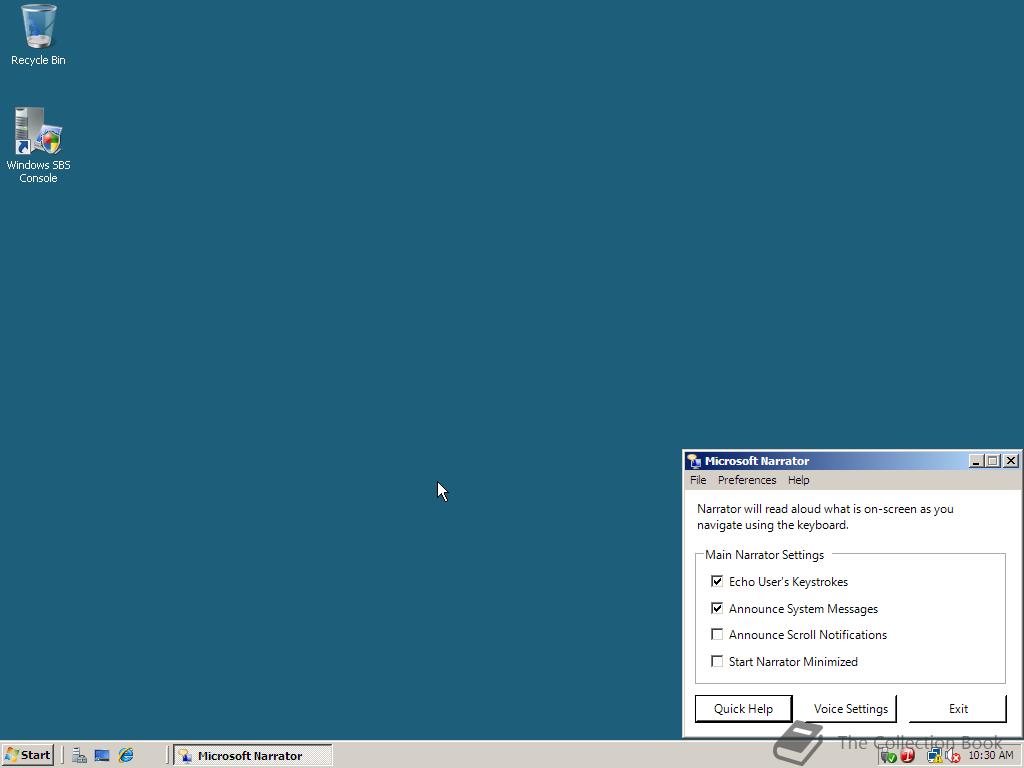Viewport: 1024px width, 768px height.
Task: Click the red alert tray icon
Action: click(908, 756)
